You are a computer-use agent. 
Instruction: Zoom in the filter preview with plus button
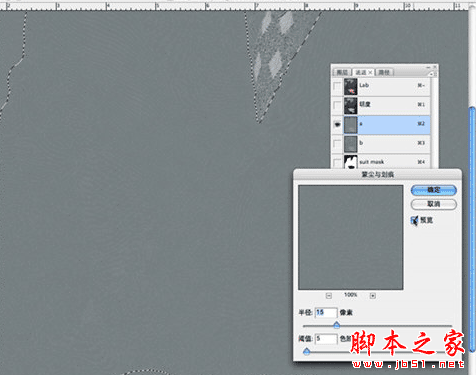pos(373,295)
